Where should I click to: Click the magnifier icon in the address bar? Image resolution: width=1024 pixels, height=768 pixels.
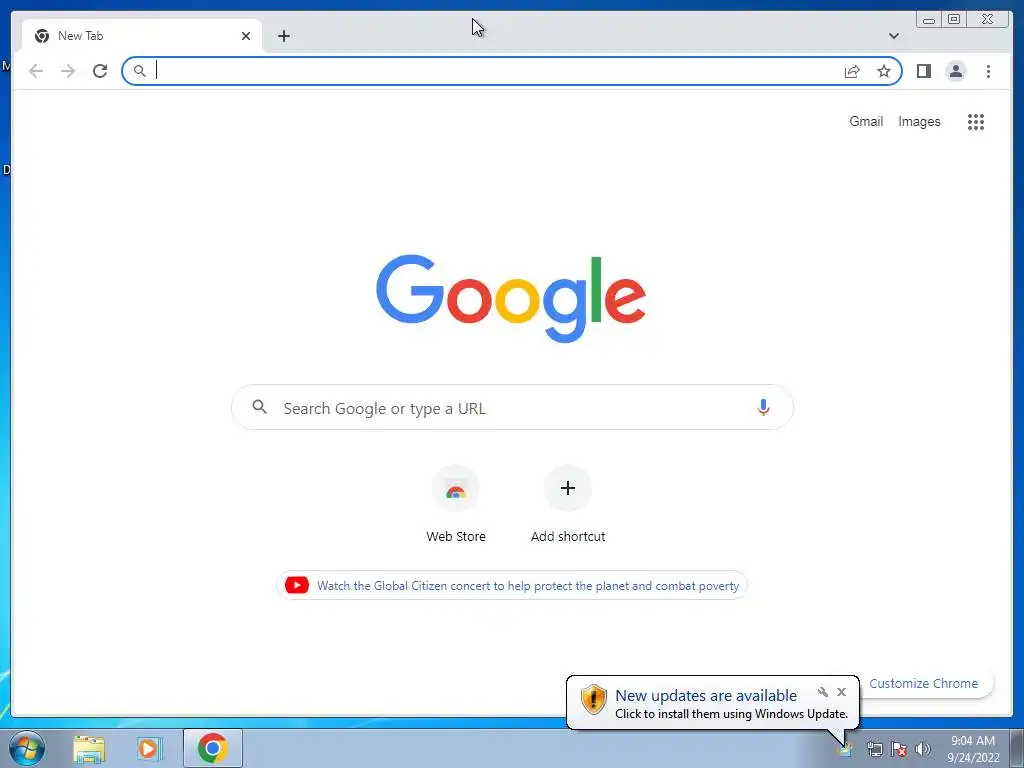[139, 71]
